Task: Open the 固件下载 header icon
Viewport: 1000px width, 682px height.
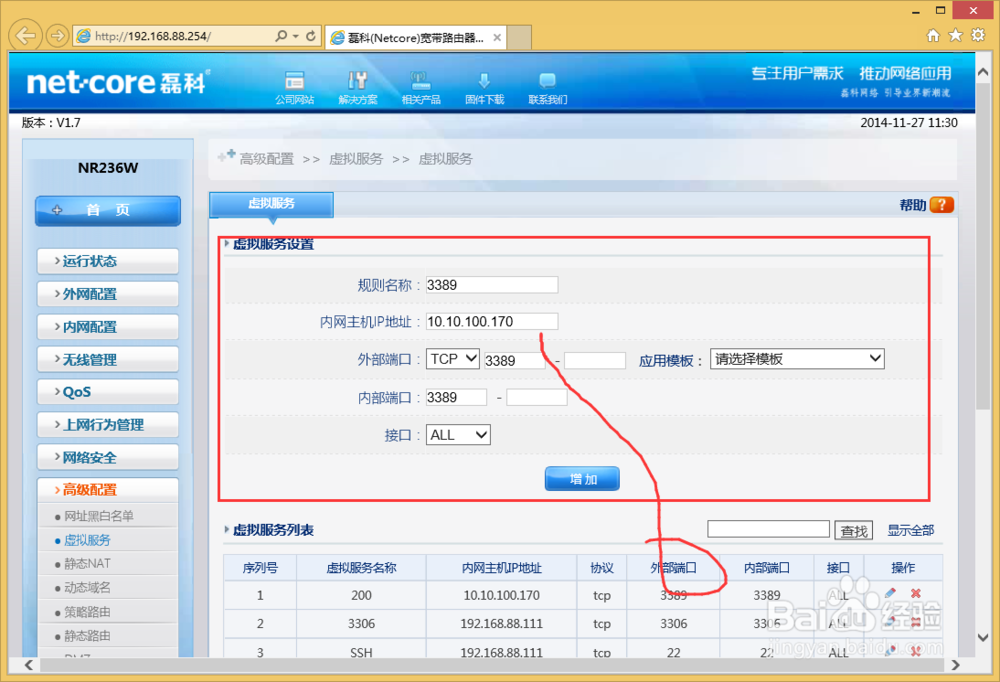Action: coord(484,87)
